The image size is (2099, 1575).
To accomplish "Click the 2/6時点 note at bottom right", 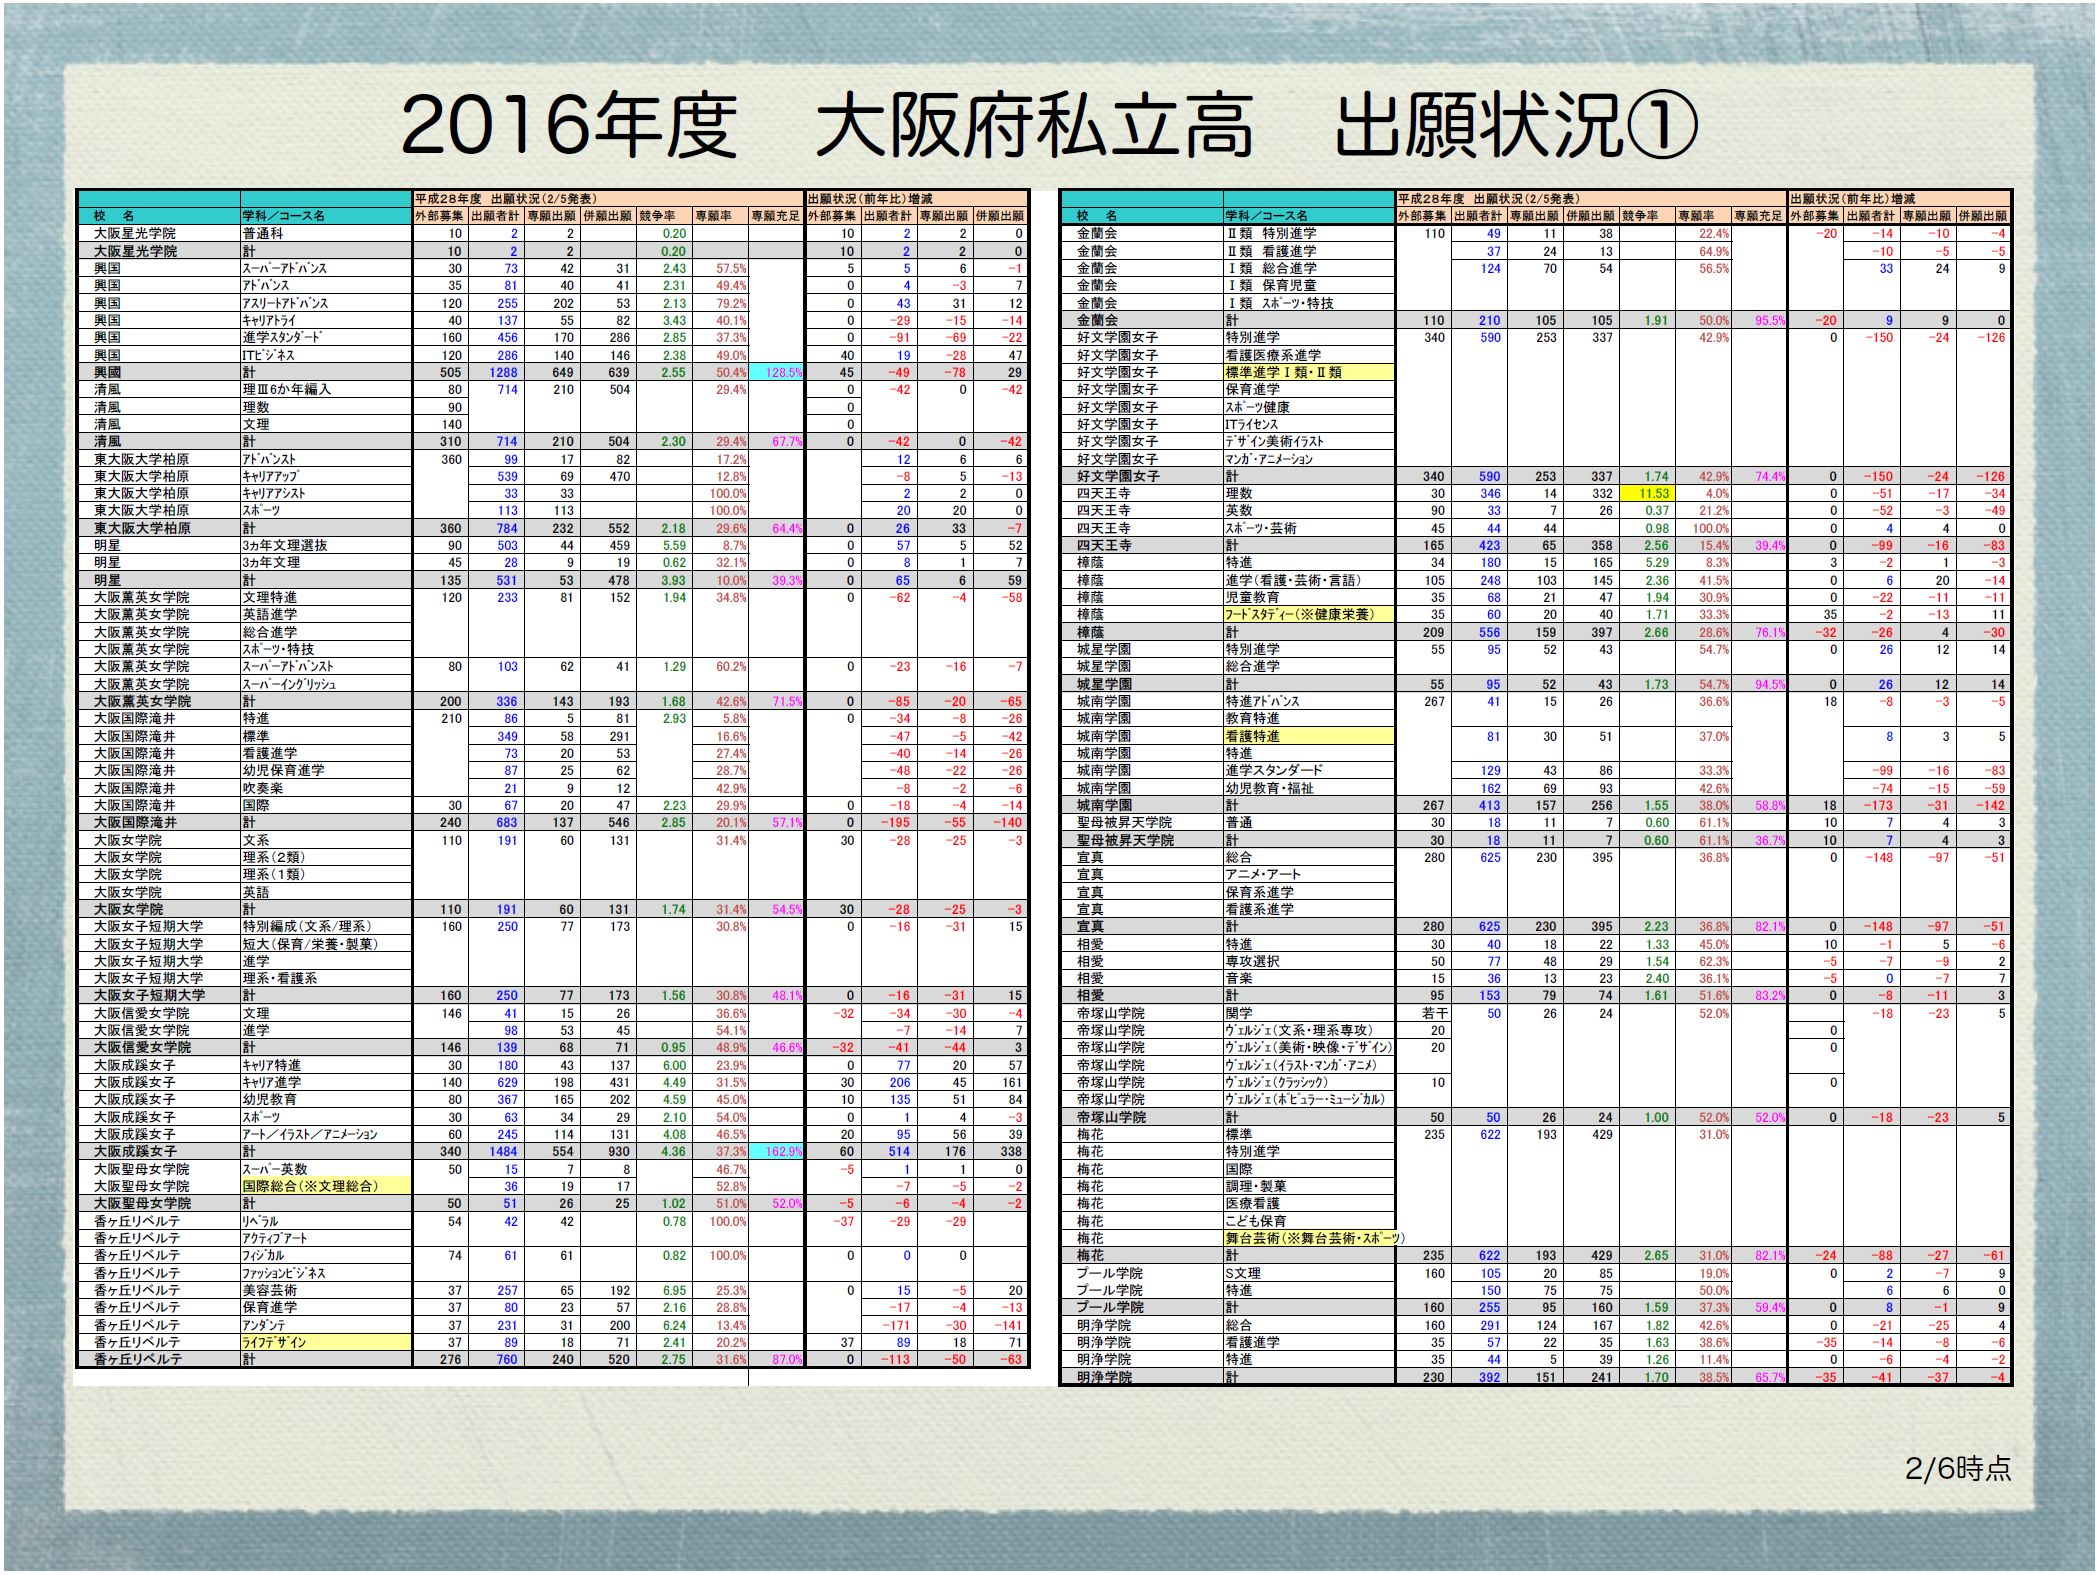I will coord(1958,1468).
